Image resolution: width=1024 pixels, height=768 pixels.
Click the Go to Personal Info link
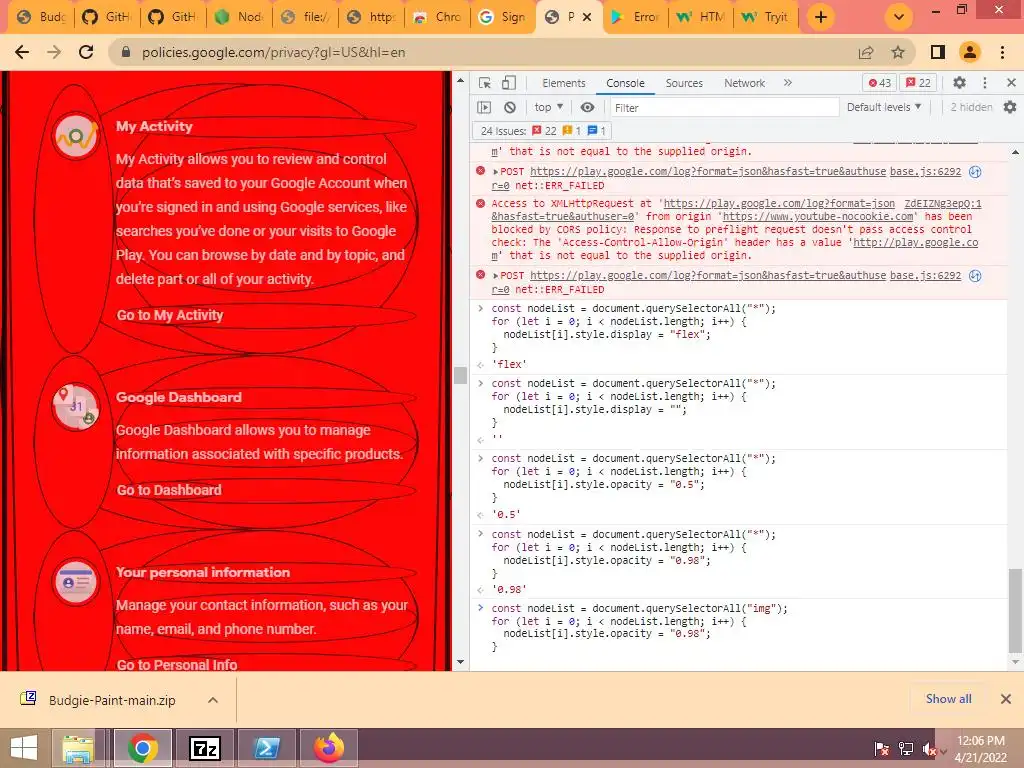pos(177,664)
